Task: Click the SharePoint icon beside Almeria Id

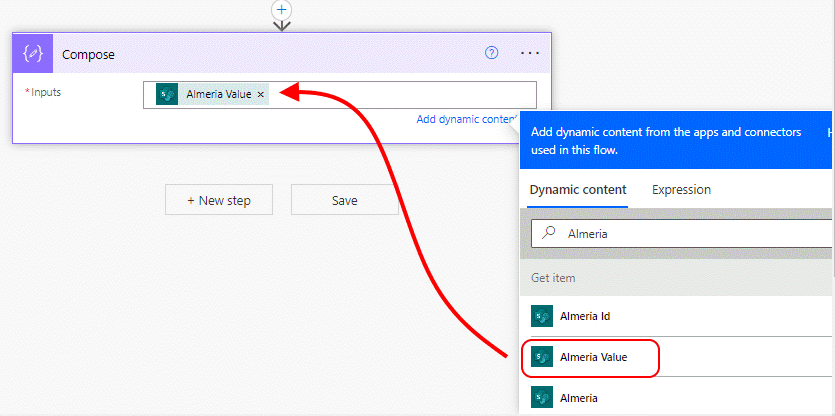Action: click(x=542, y=316)
